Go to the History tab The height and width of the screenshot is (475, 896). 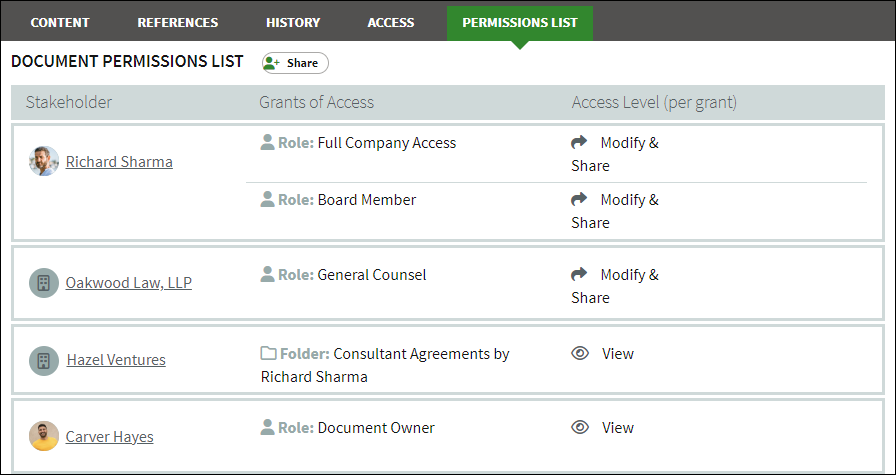click(x=293, y=23)
